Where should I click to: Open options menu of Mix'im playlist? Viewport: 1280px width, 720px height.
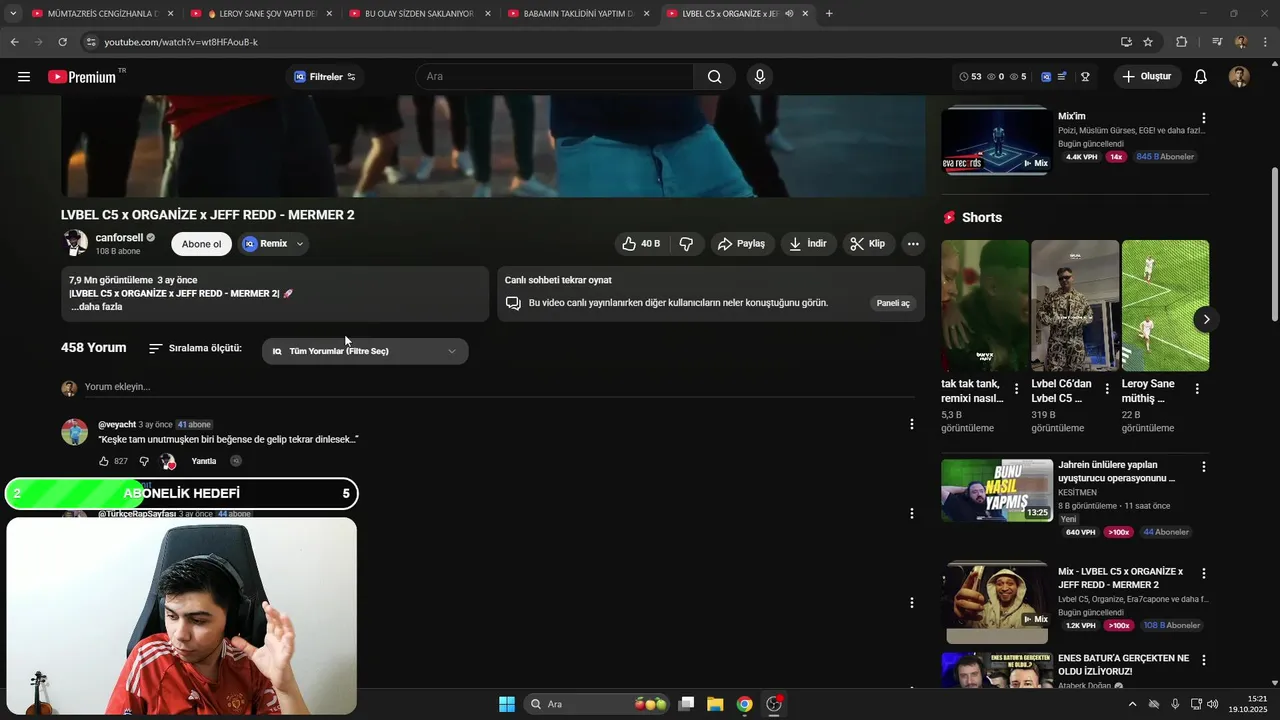[1203, 118]
